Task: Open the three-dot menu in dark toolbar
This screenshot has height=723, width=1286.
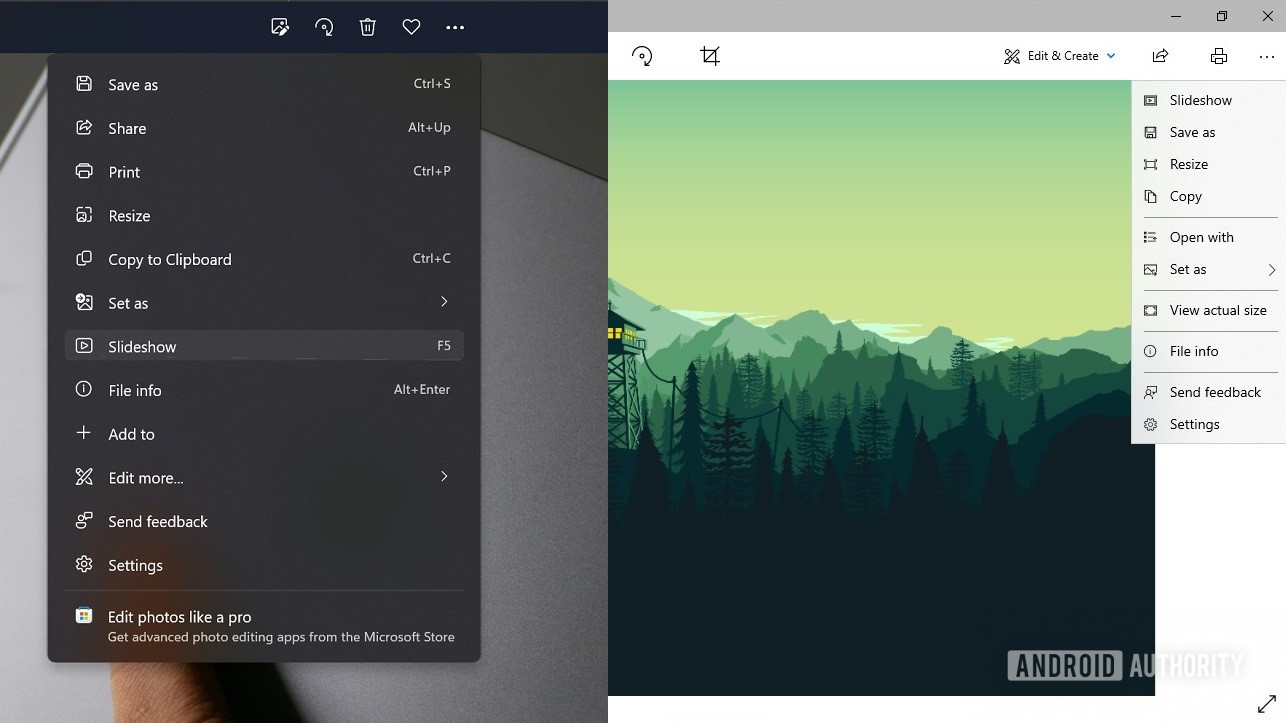Action: point(455,27)
